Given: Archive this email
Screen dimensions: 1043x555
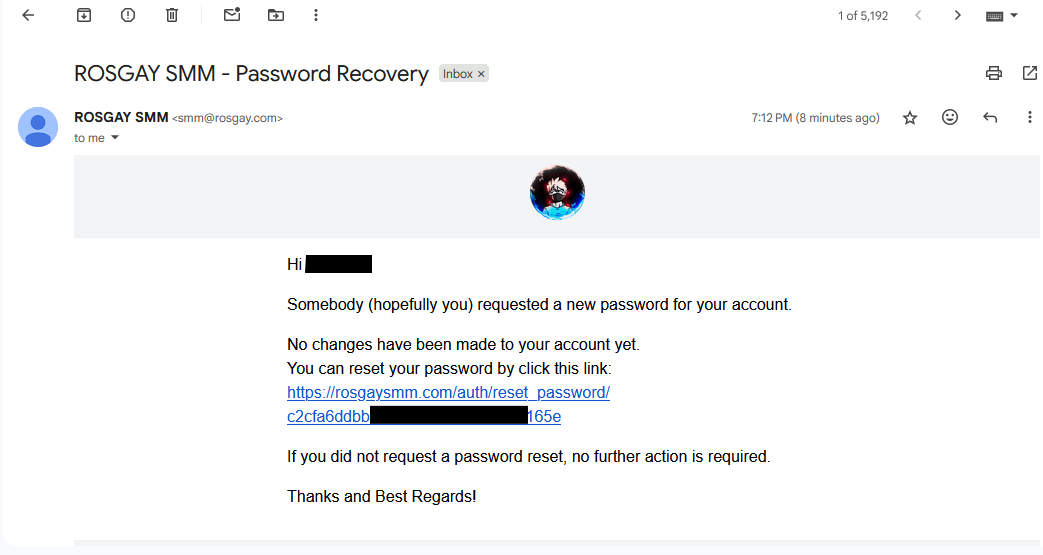Looking at the screenshot, I should (84, 15).
